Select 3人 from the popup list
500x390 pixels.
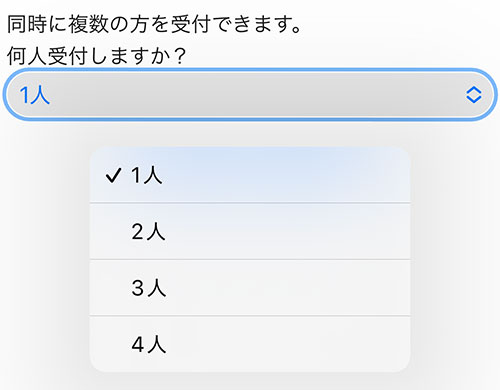250,288
